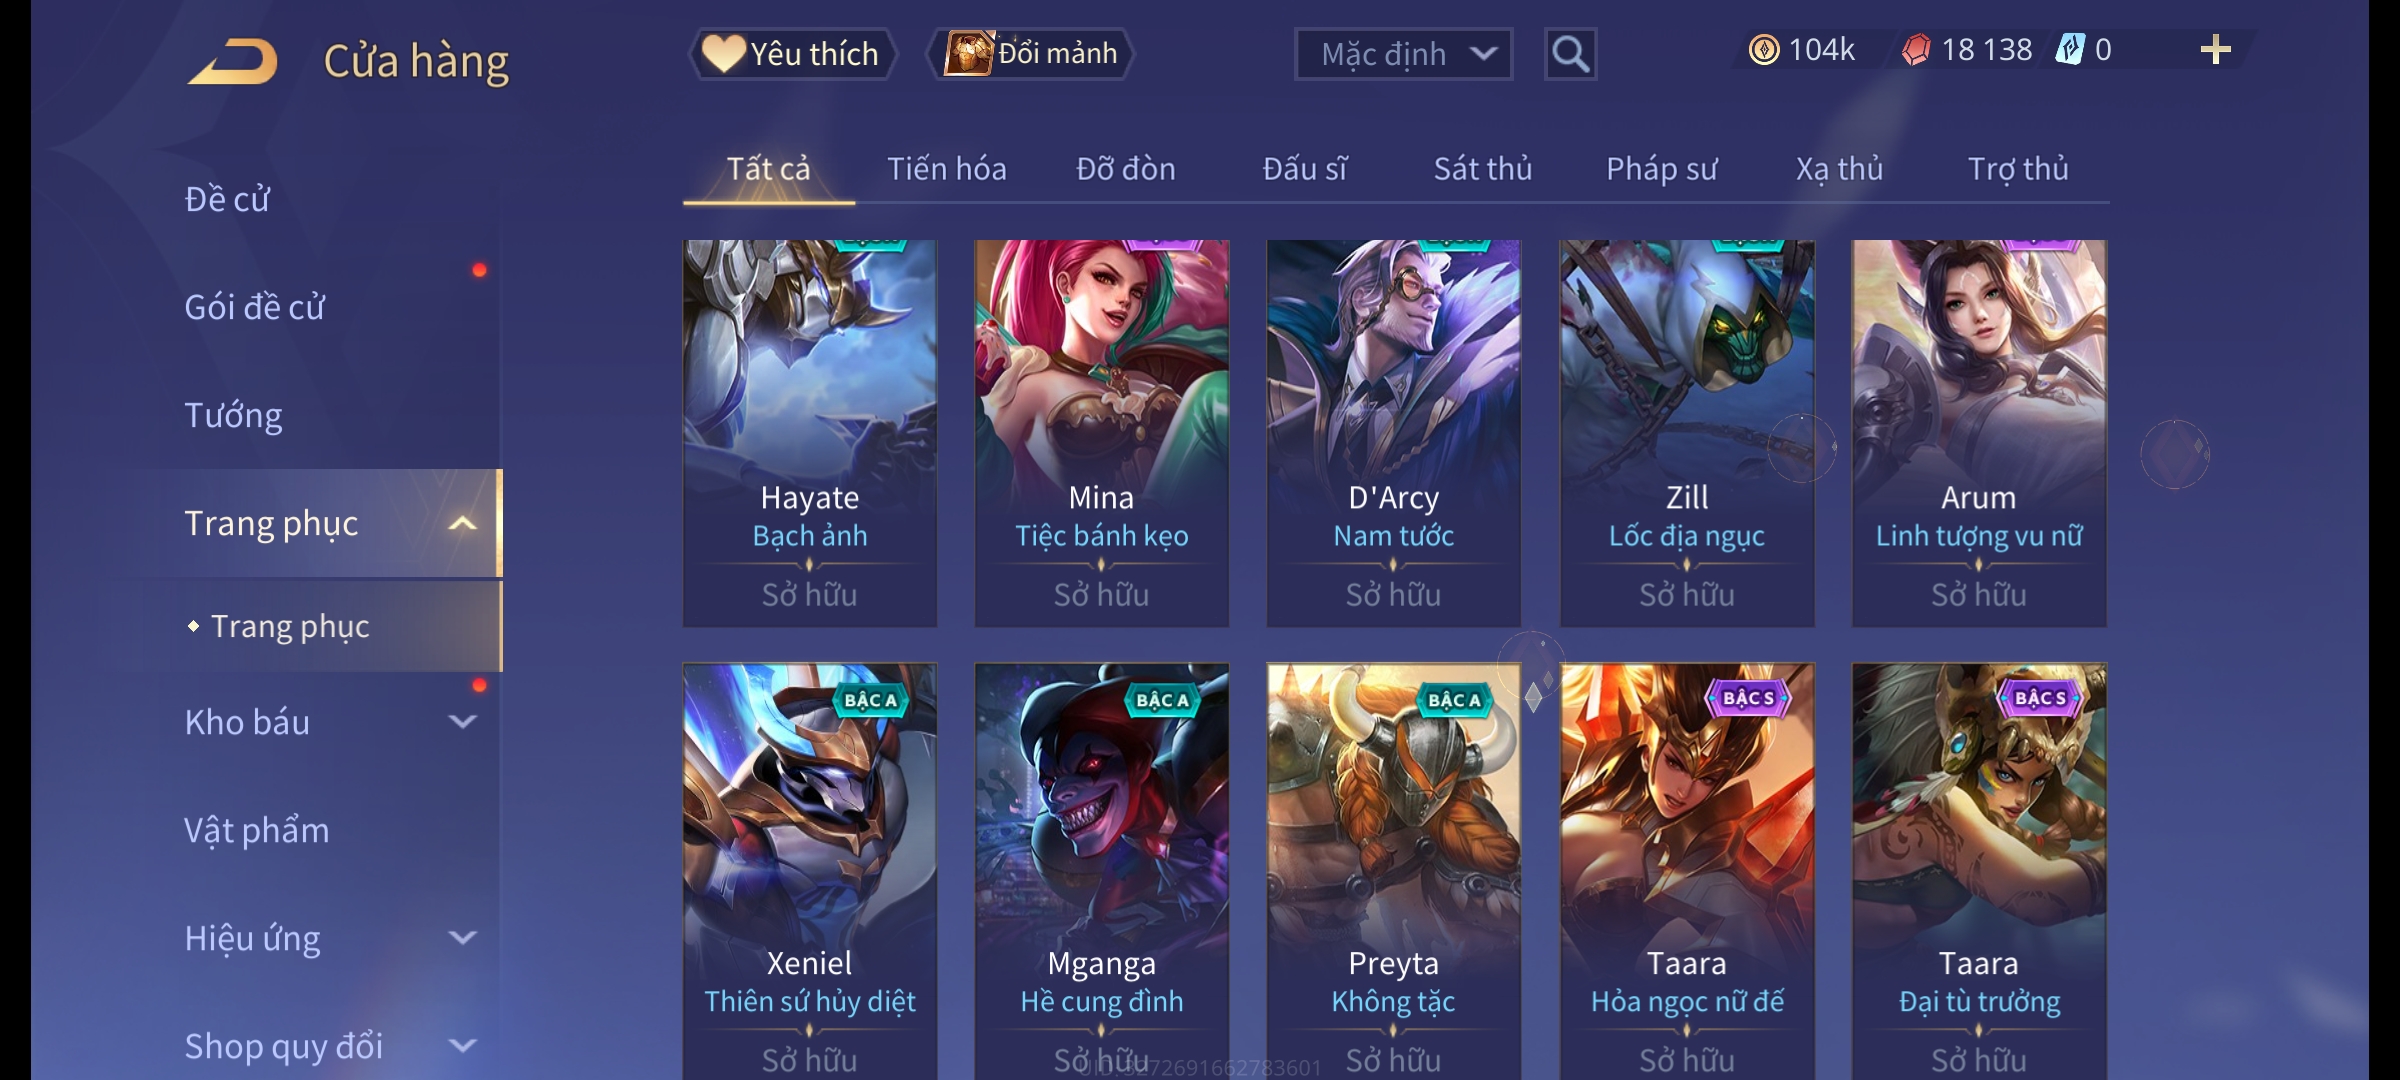2400x1080 pixels.
Task: Tap the golden back arrow icon
Action: tap(233, 61)
